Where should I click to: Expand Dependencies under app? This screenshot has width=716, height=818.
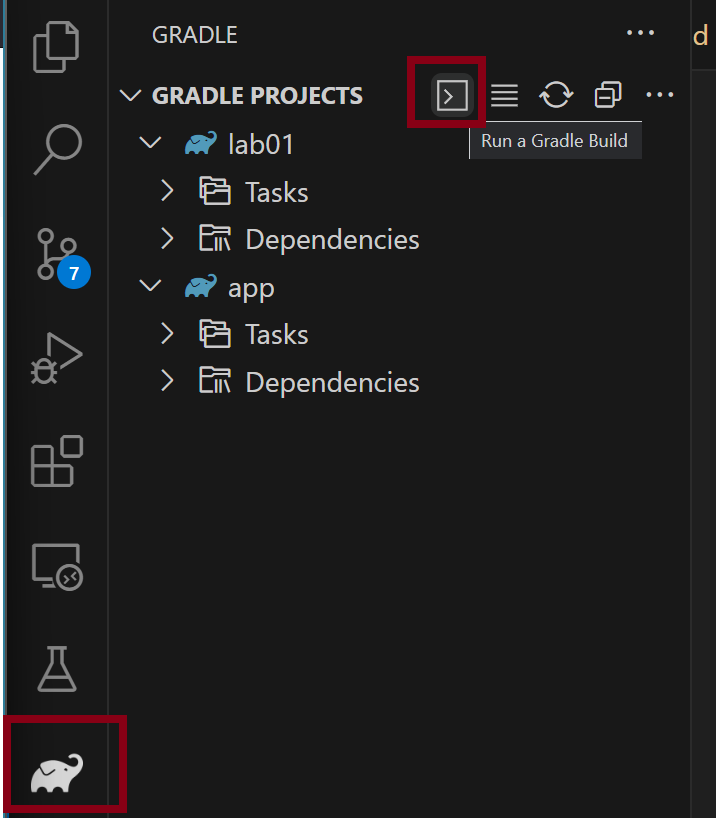click(x=168, y=382)
